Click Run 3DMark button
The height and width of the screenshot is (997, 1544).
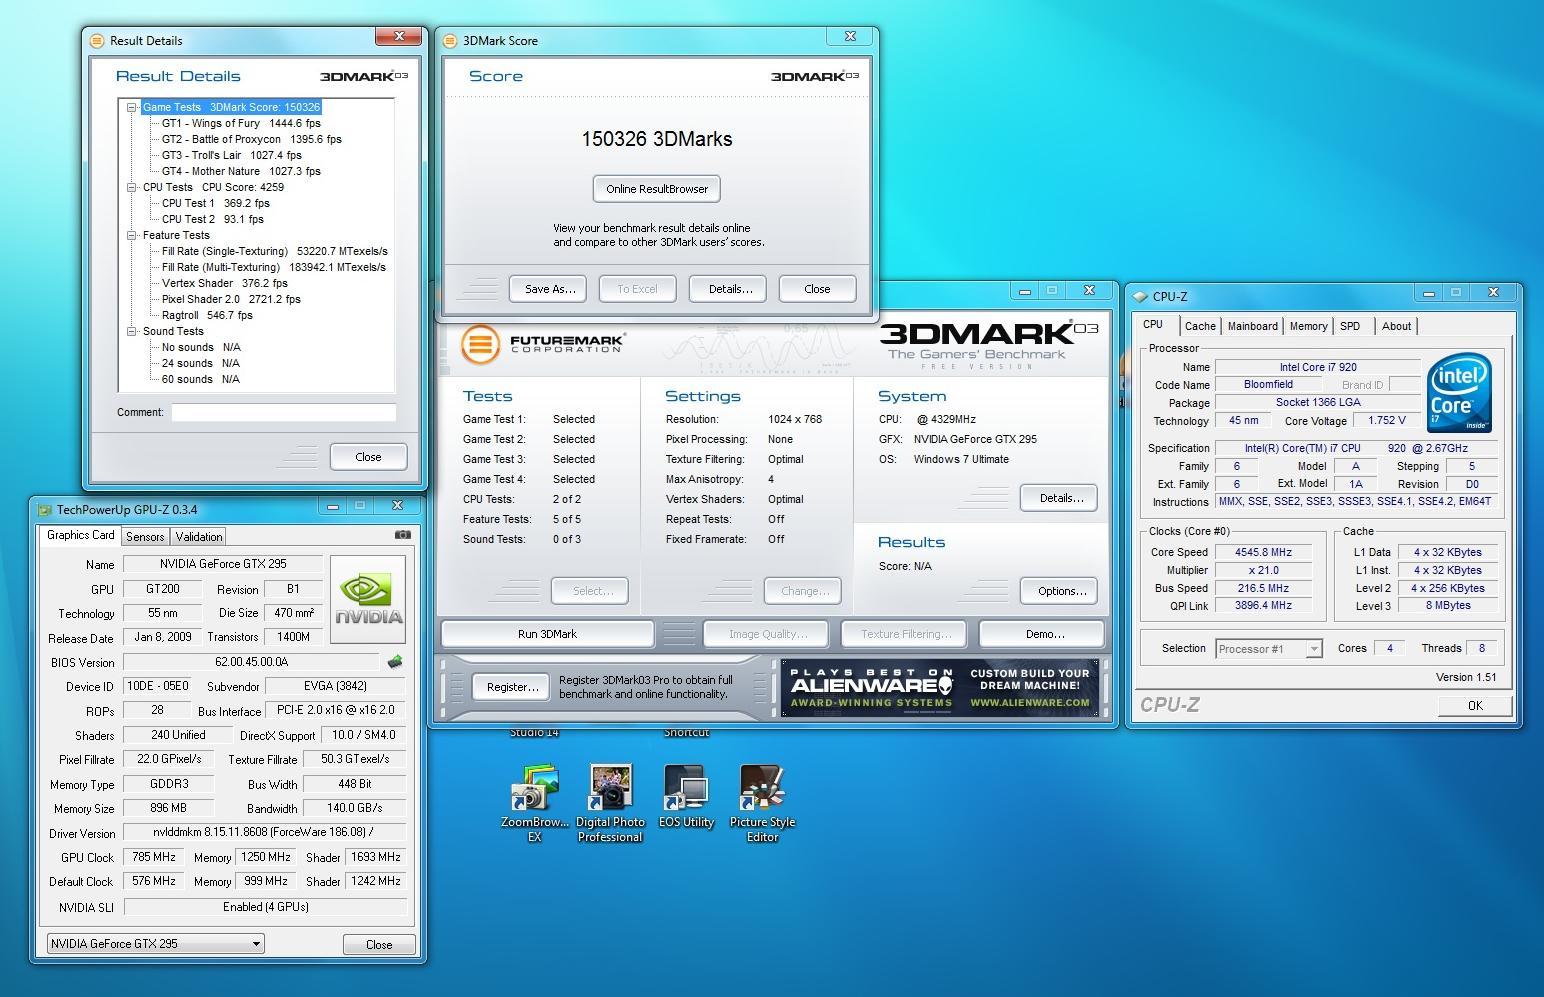click(547, 634)
